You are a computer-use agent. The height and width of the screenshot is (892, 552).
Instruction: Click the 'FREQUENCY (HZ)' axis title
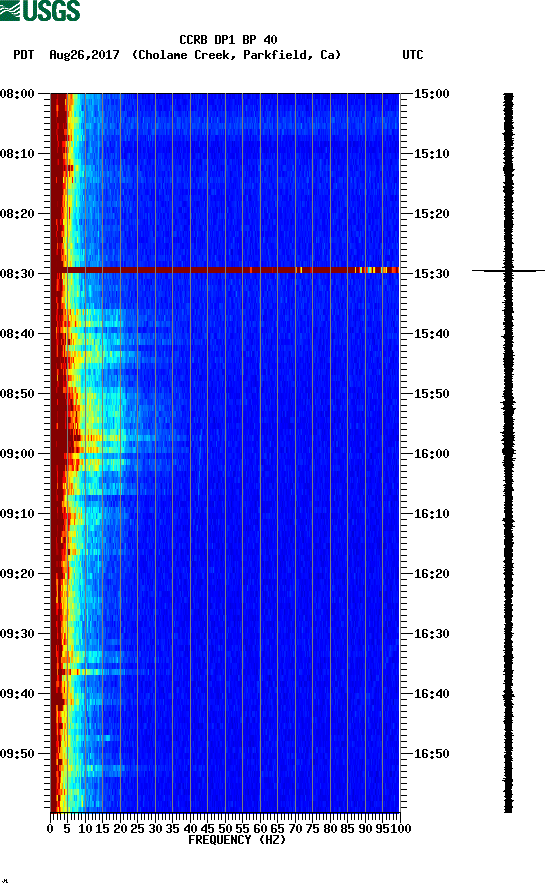(x=237, y=840)
